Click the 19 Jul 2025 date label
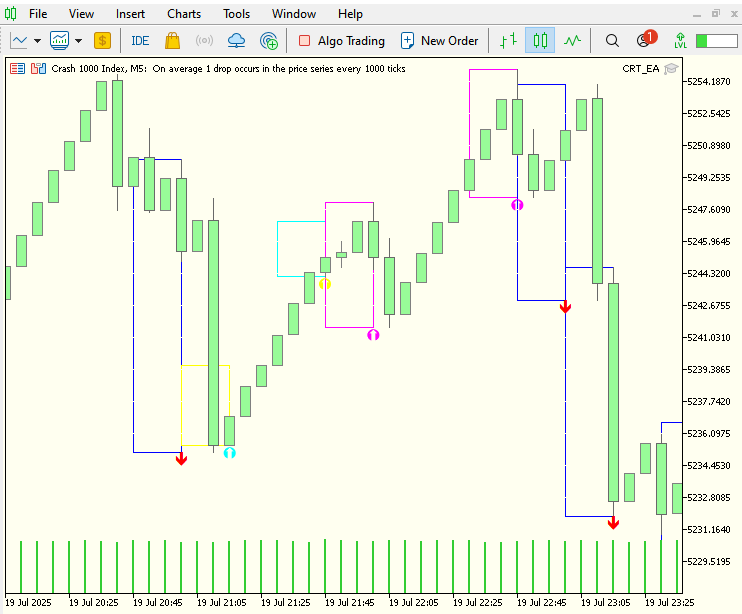Screen dimensions: 742x614 [x=28, y=603]
